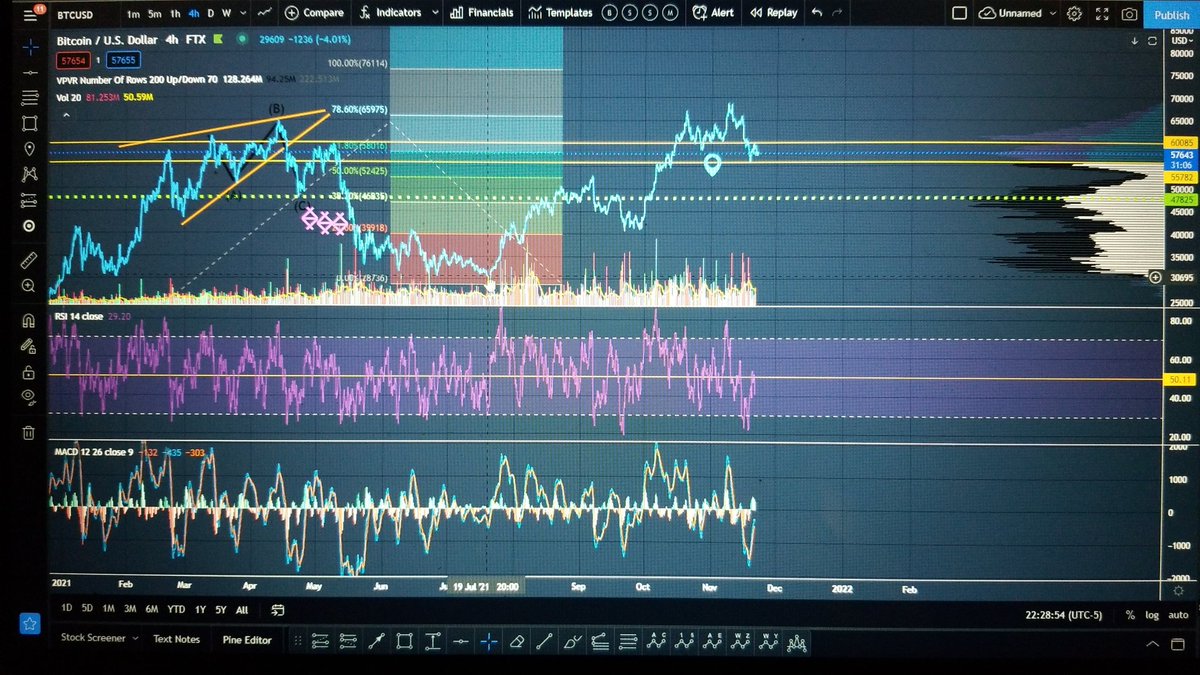Hide all drawings with eye icon
The image size is (1200, 675).
[29, 397]
